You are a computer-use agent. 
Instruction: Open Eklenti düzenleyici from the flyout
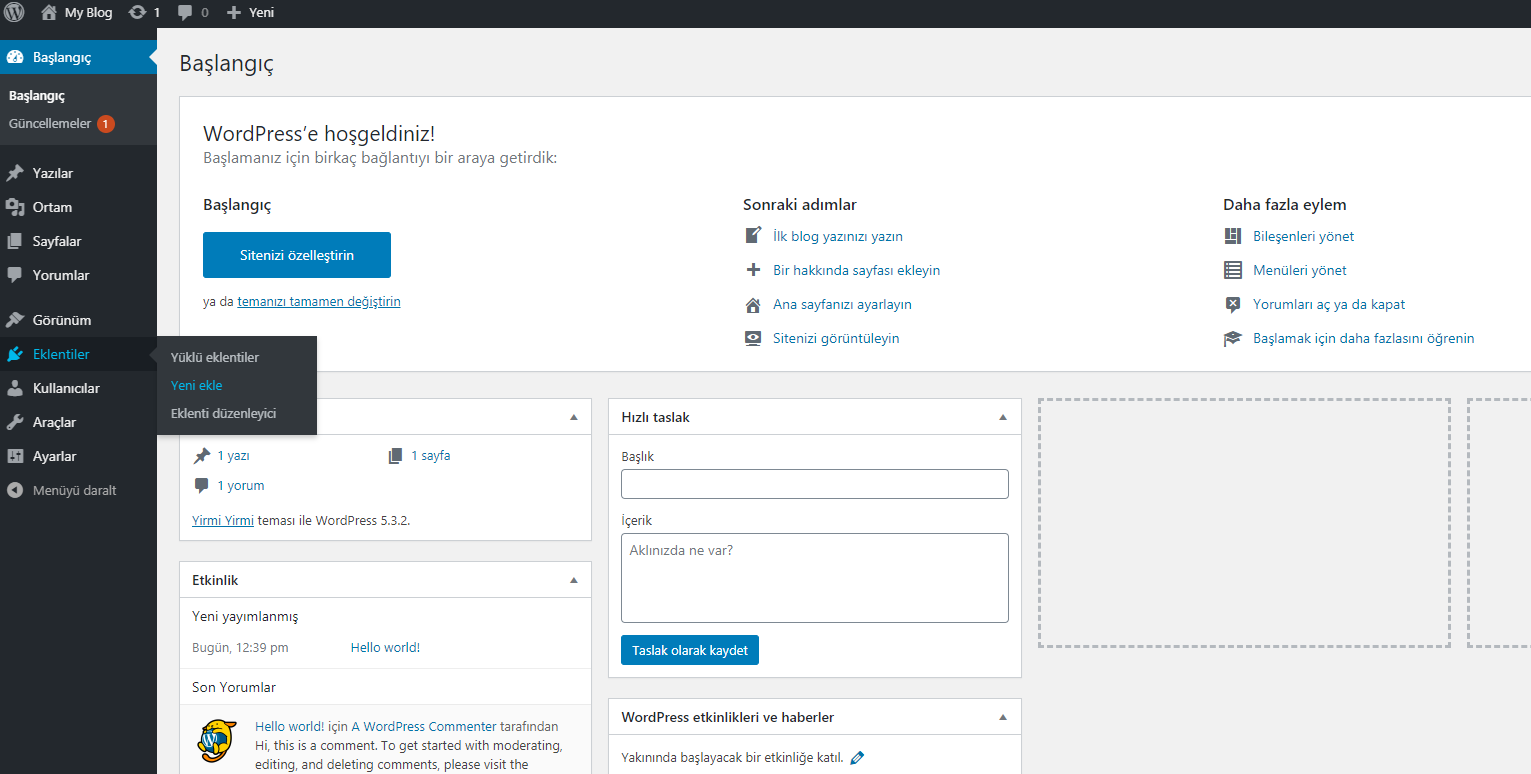pyautogui.click(x=223, y=413)
